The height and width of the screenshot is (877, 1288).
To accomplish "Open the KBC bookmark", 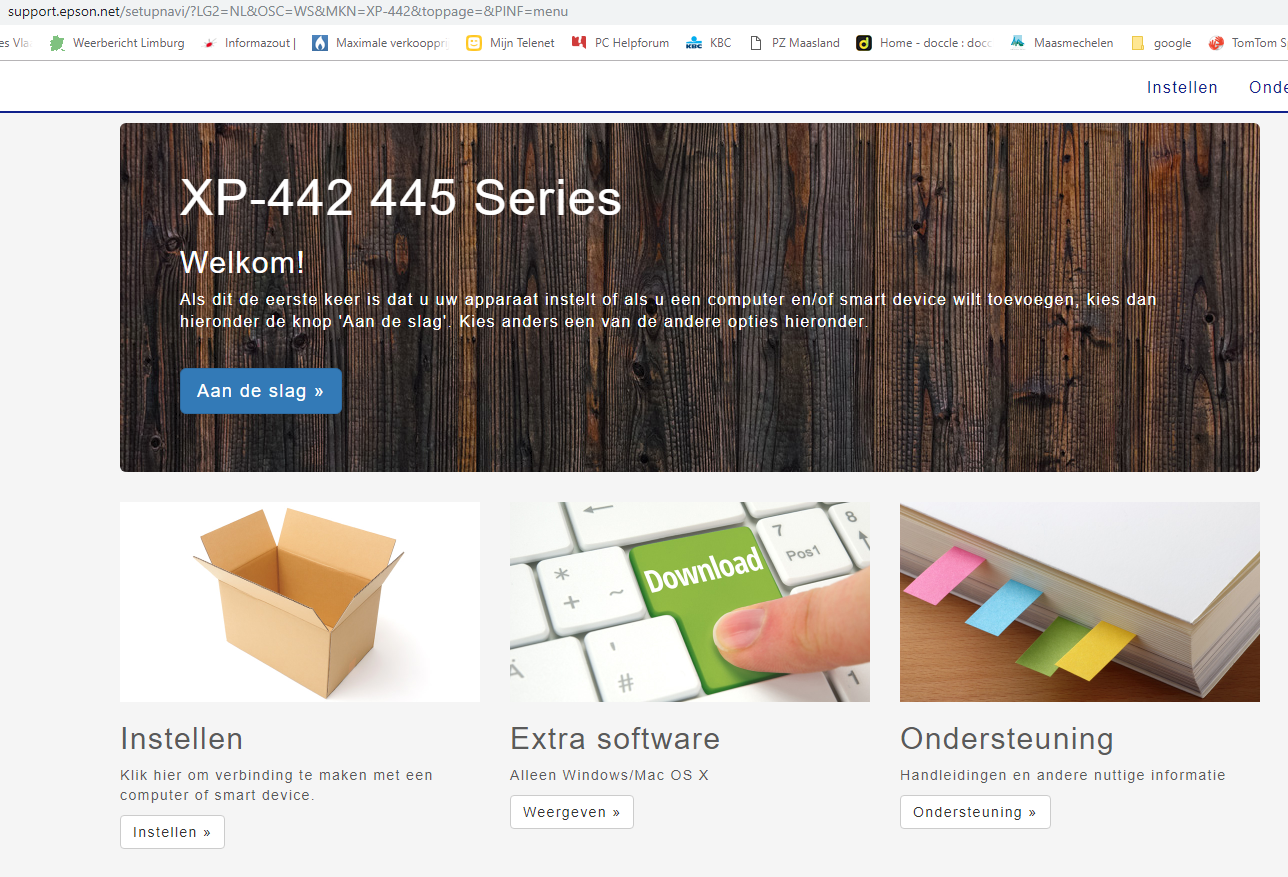I will tap(709, 43).
